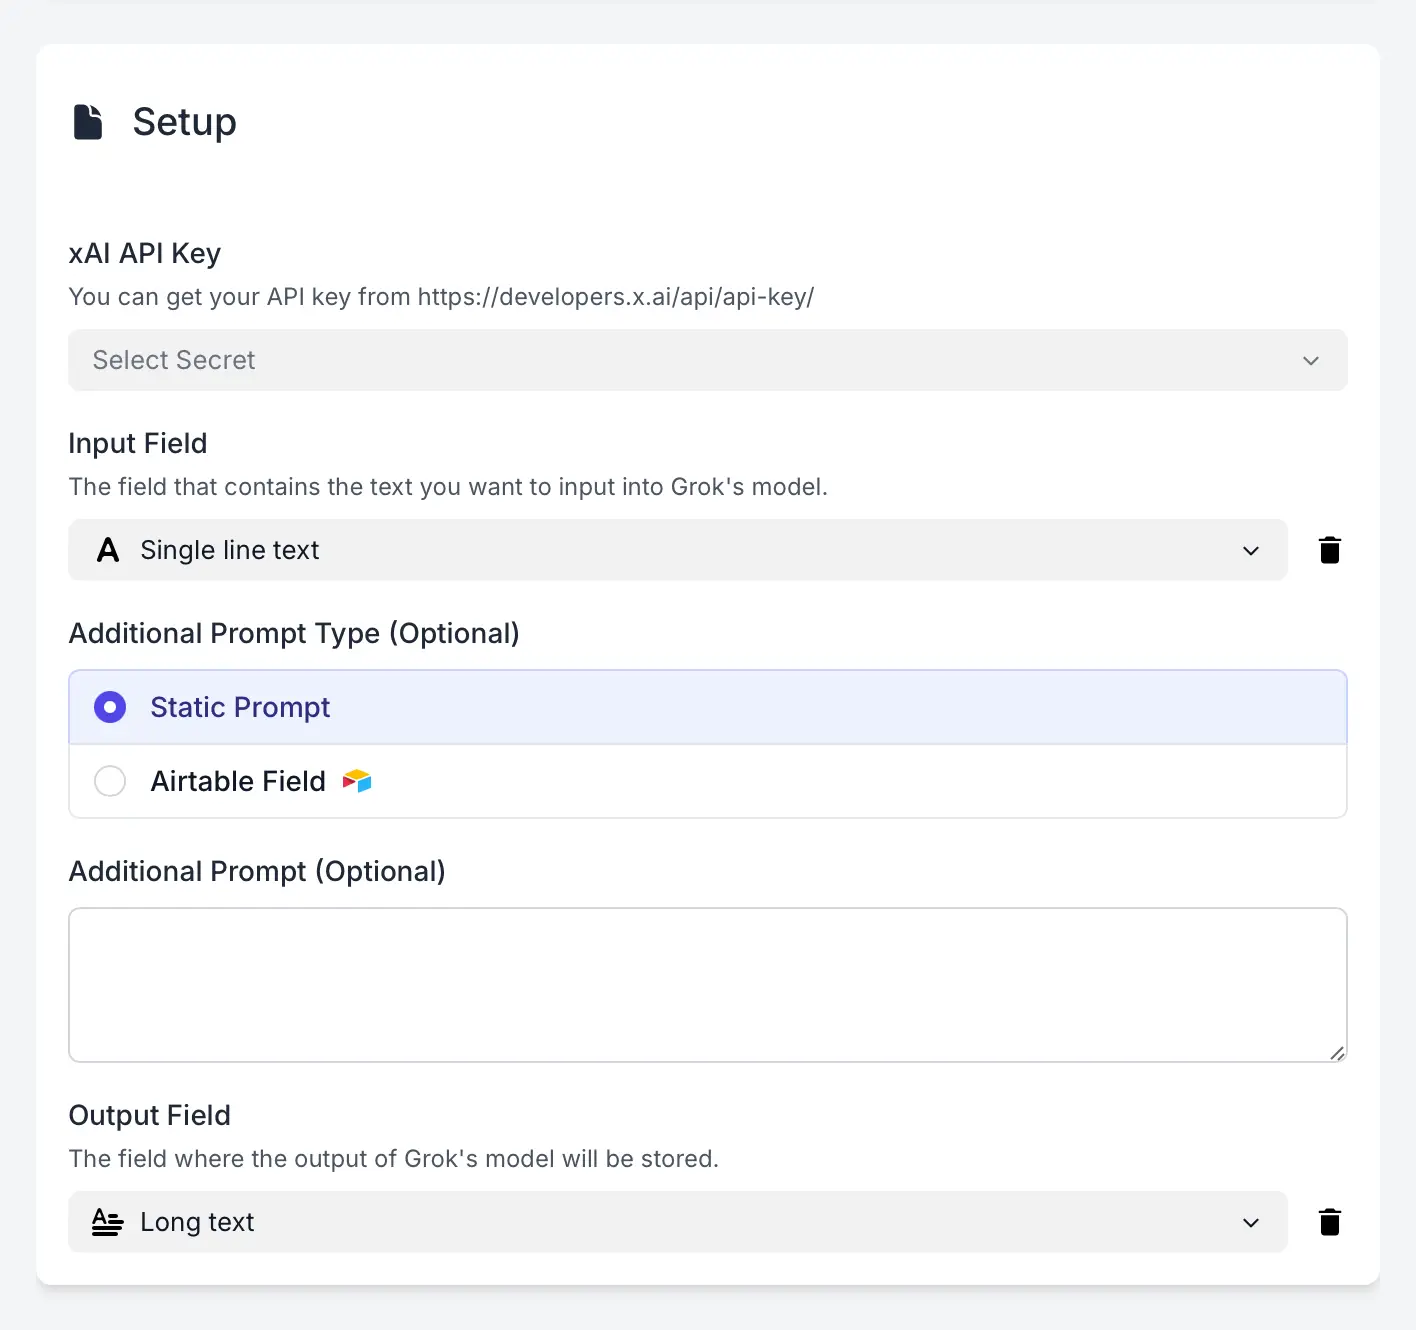This screenshot has height=1330, width=1416.
Task: Delete the Output Field using its trash icon
Action: click(x=1329, y=1222)
